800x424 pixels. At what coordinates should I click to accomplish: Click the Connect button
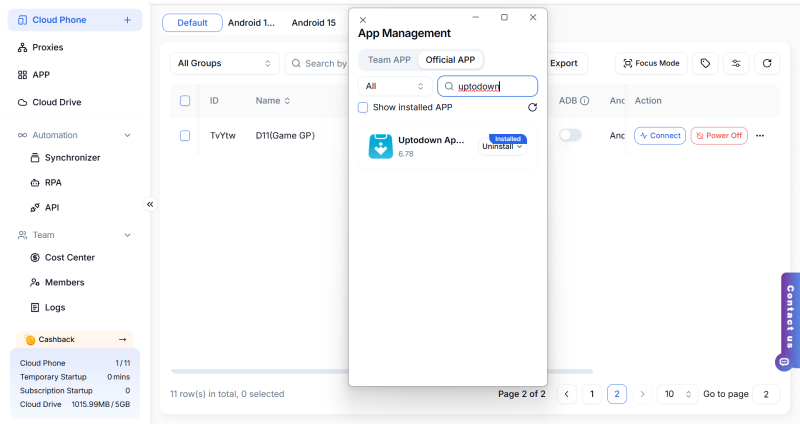point(660,135)
